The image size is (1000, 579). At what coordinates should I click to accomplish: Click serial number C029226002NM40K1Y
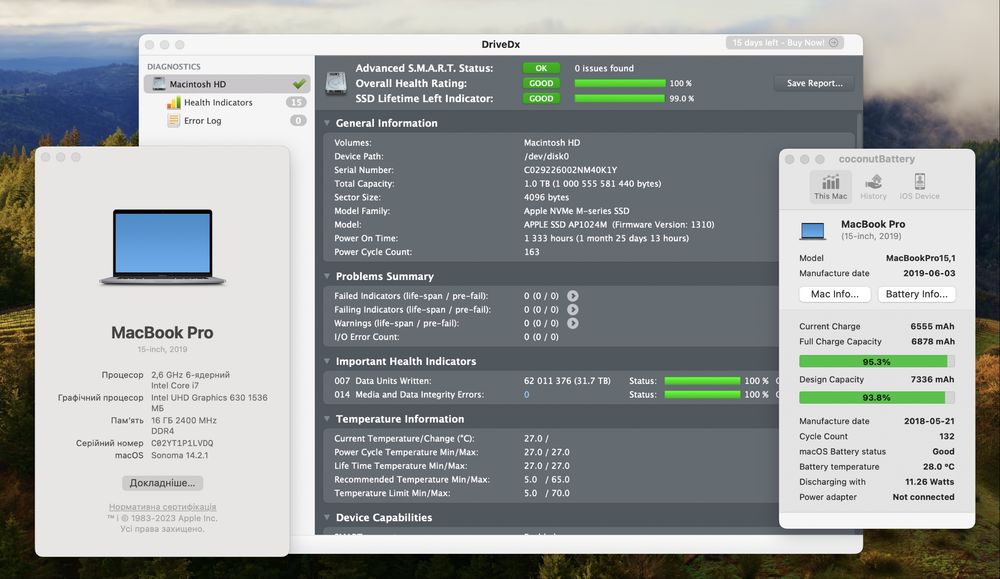tap(570, 170)
